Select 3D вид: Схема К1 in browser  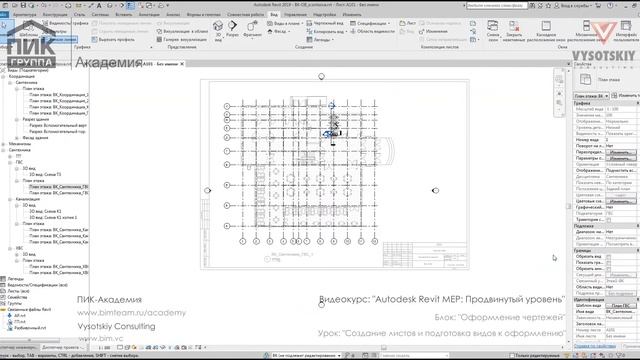[x=45, y=211]
